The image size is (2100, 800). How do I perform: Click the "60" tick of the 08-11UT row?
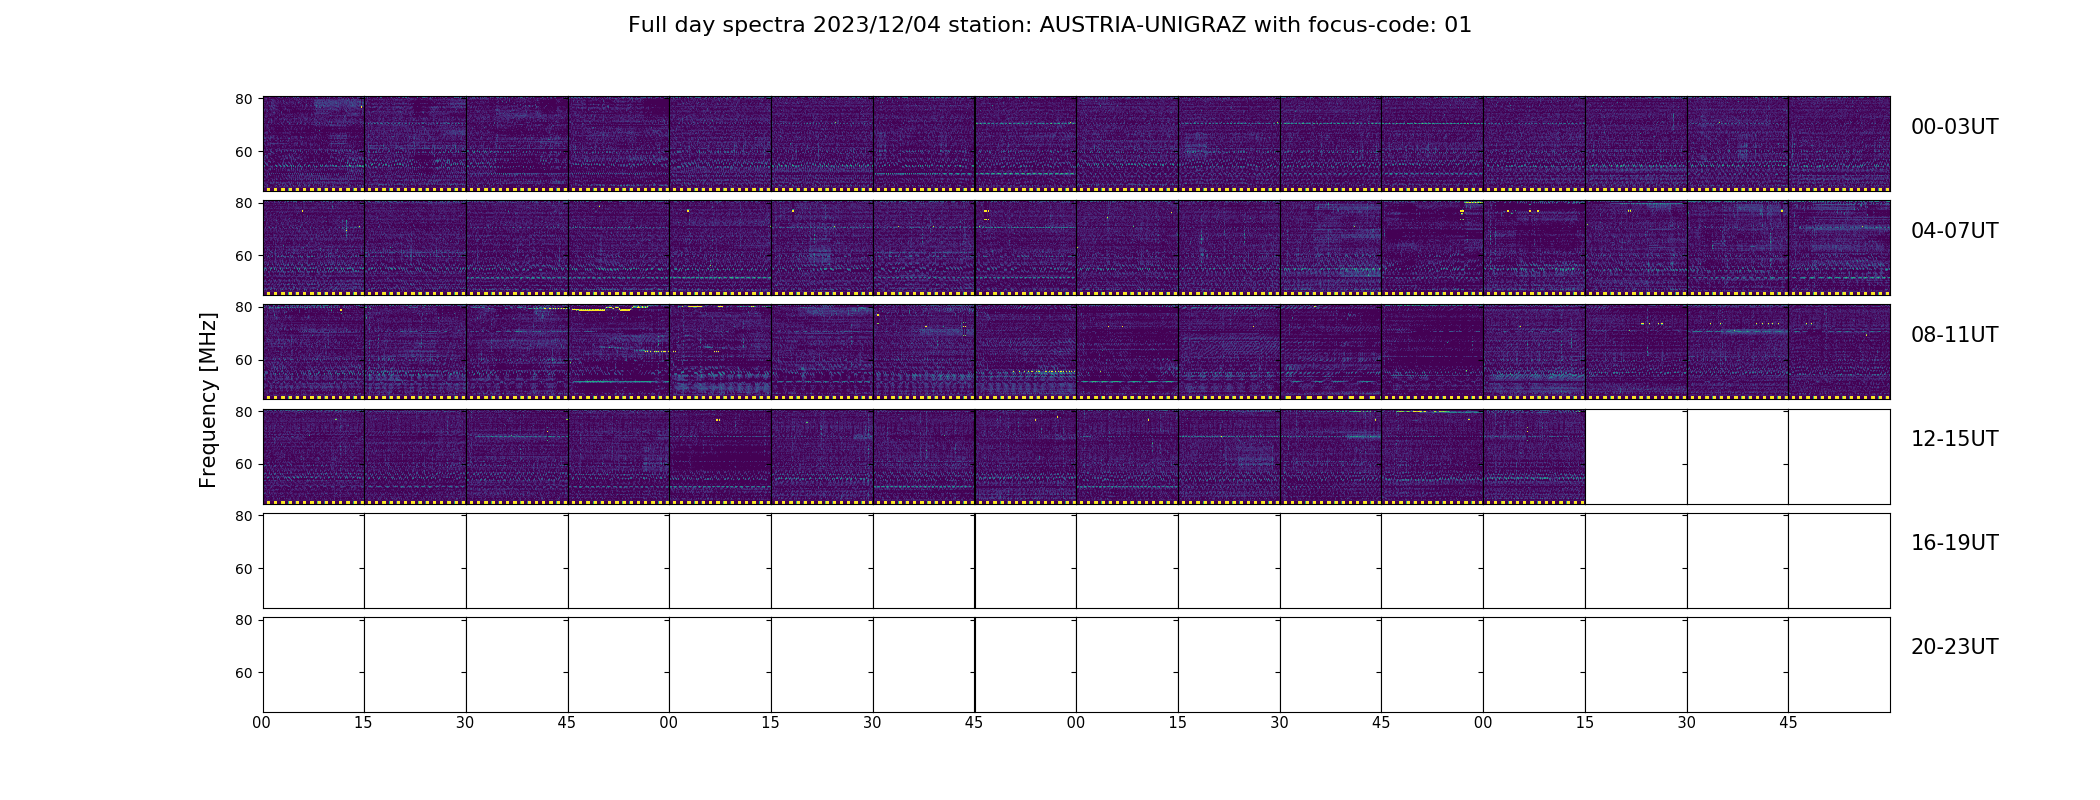click(243, 360)
